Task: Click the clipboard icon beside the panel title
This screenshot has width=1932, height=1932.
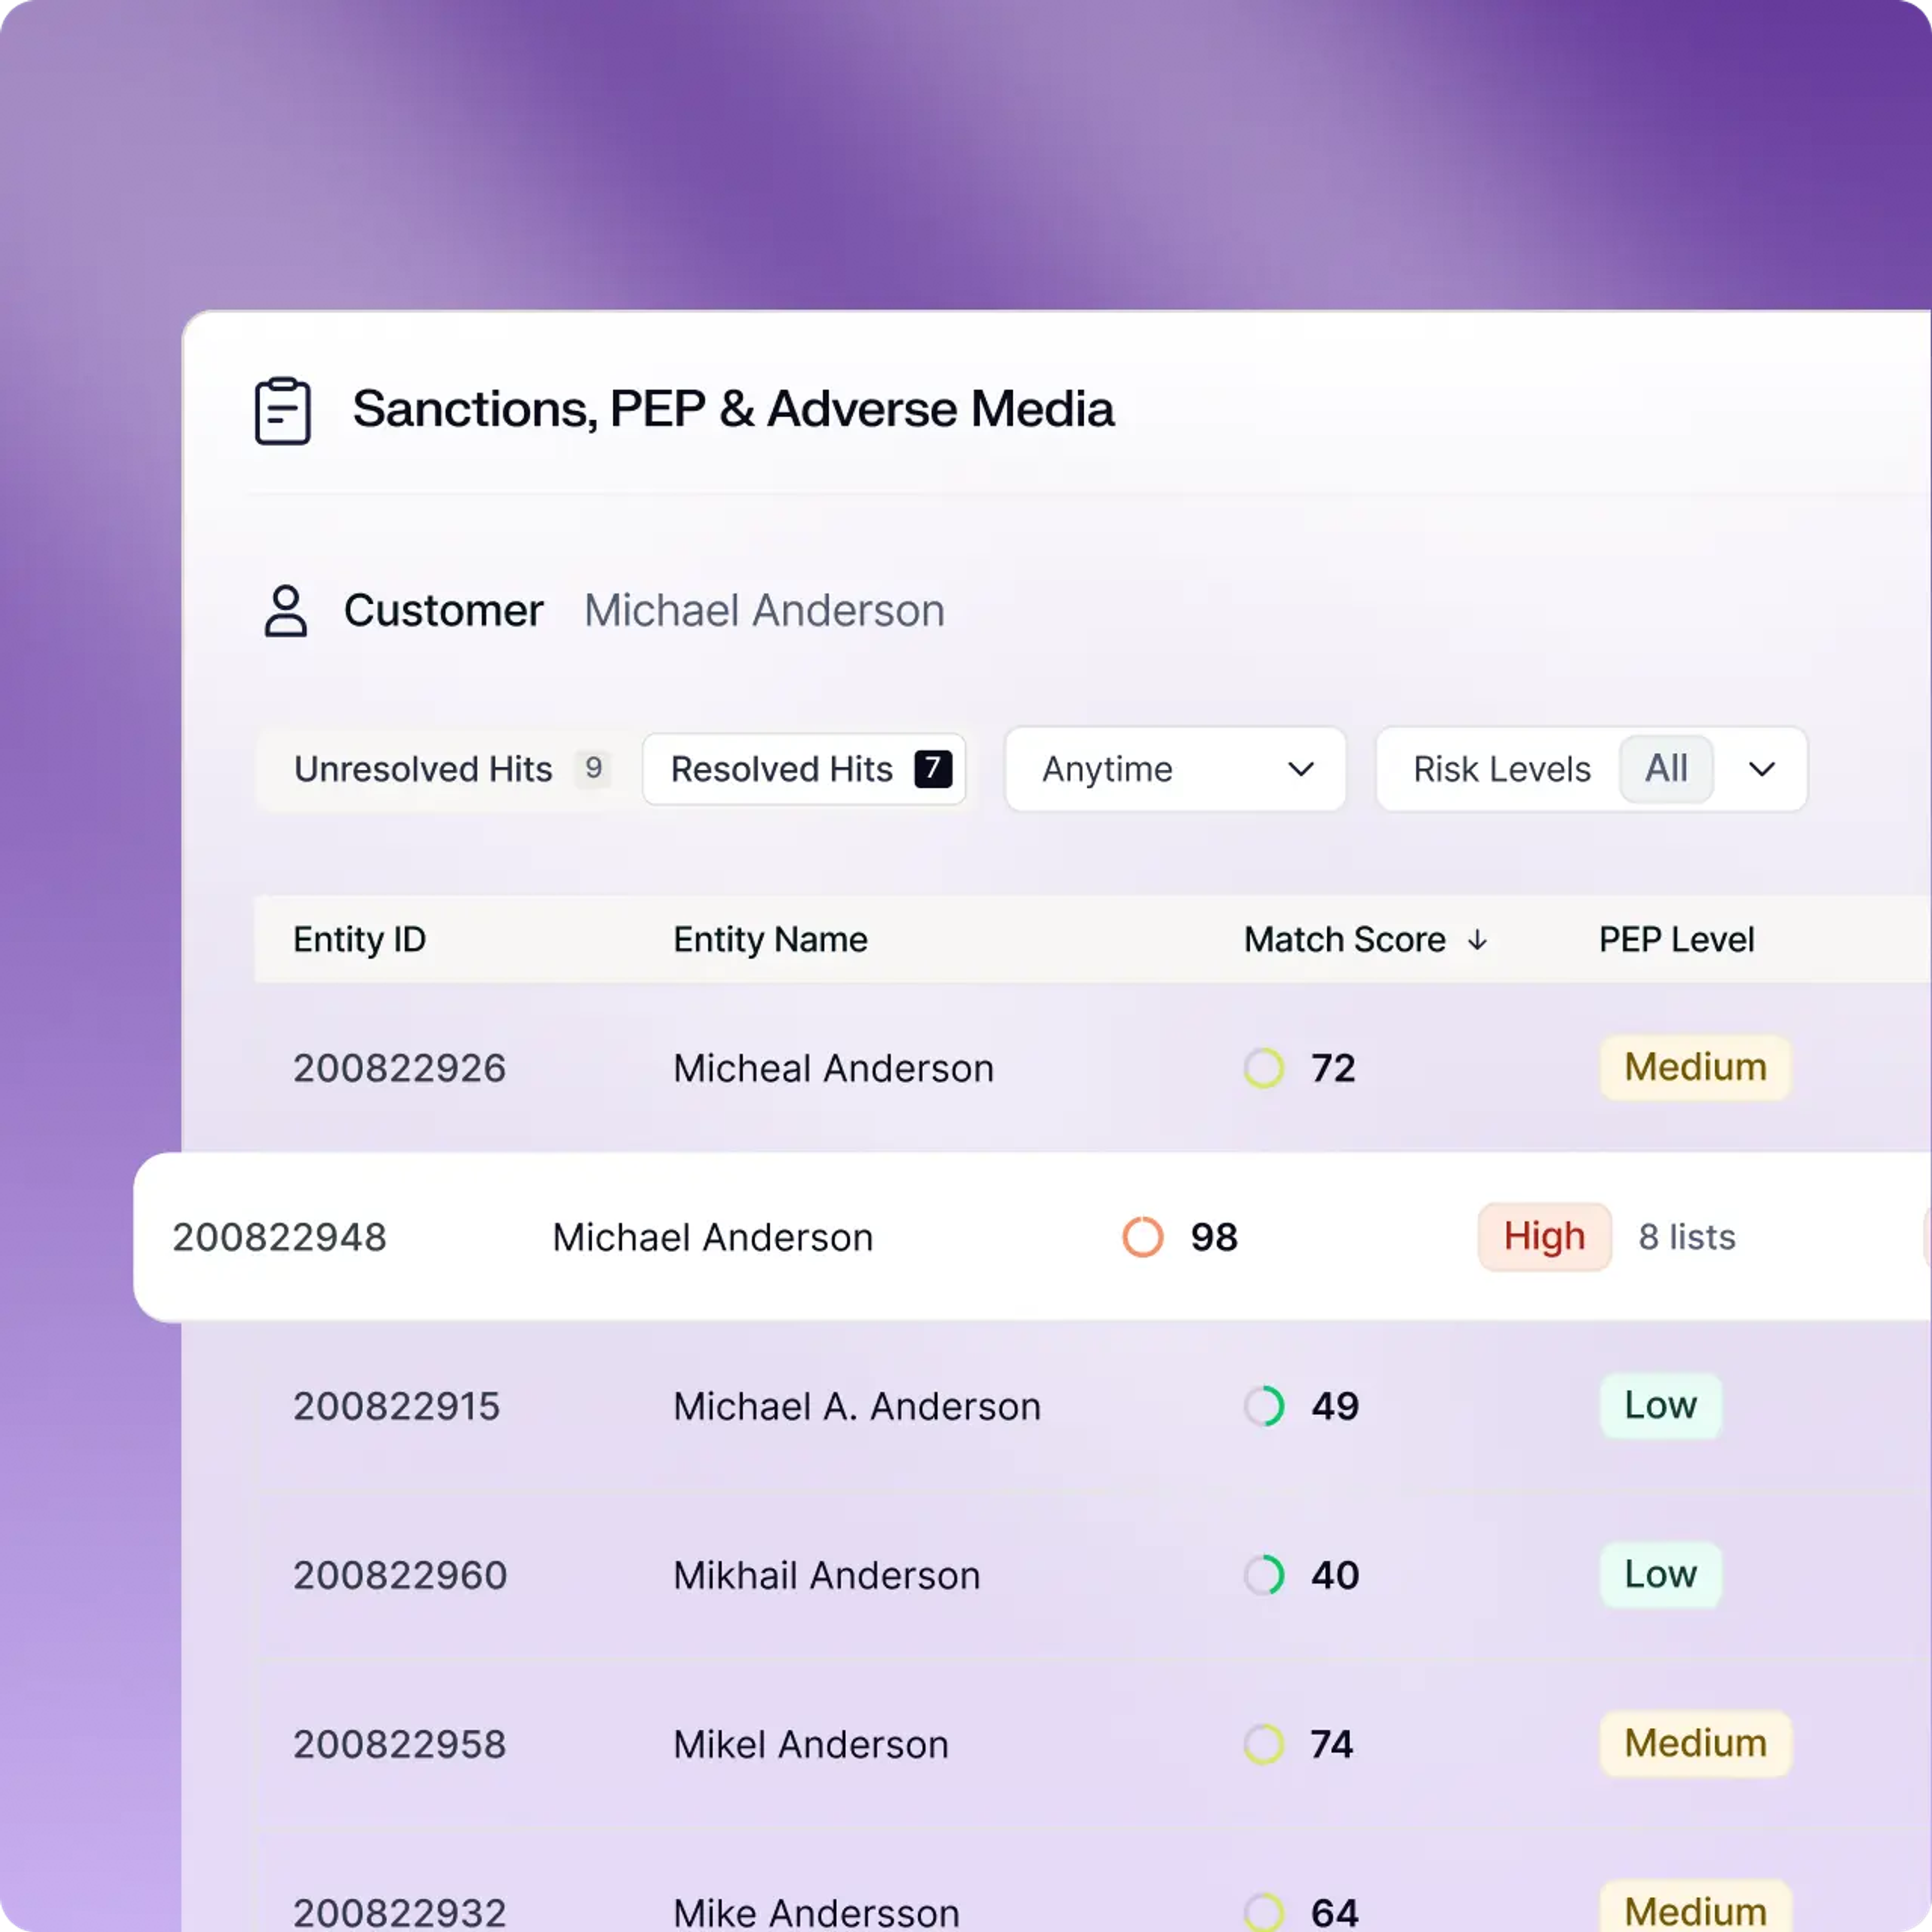Action: click(284, 410)
